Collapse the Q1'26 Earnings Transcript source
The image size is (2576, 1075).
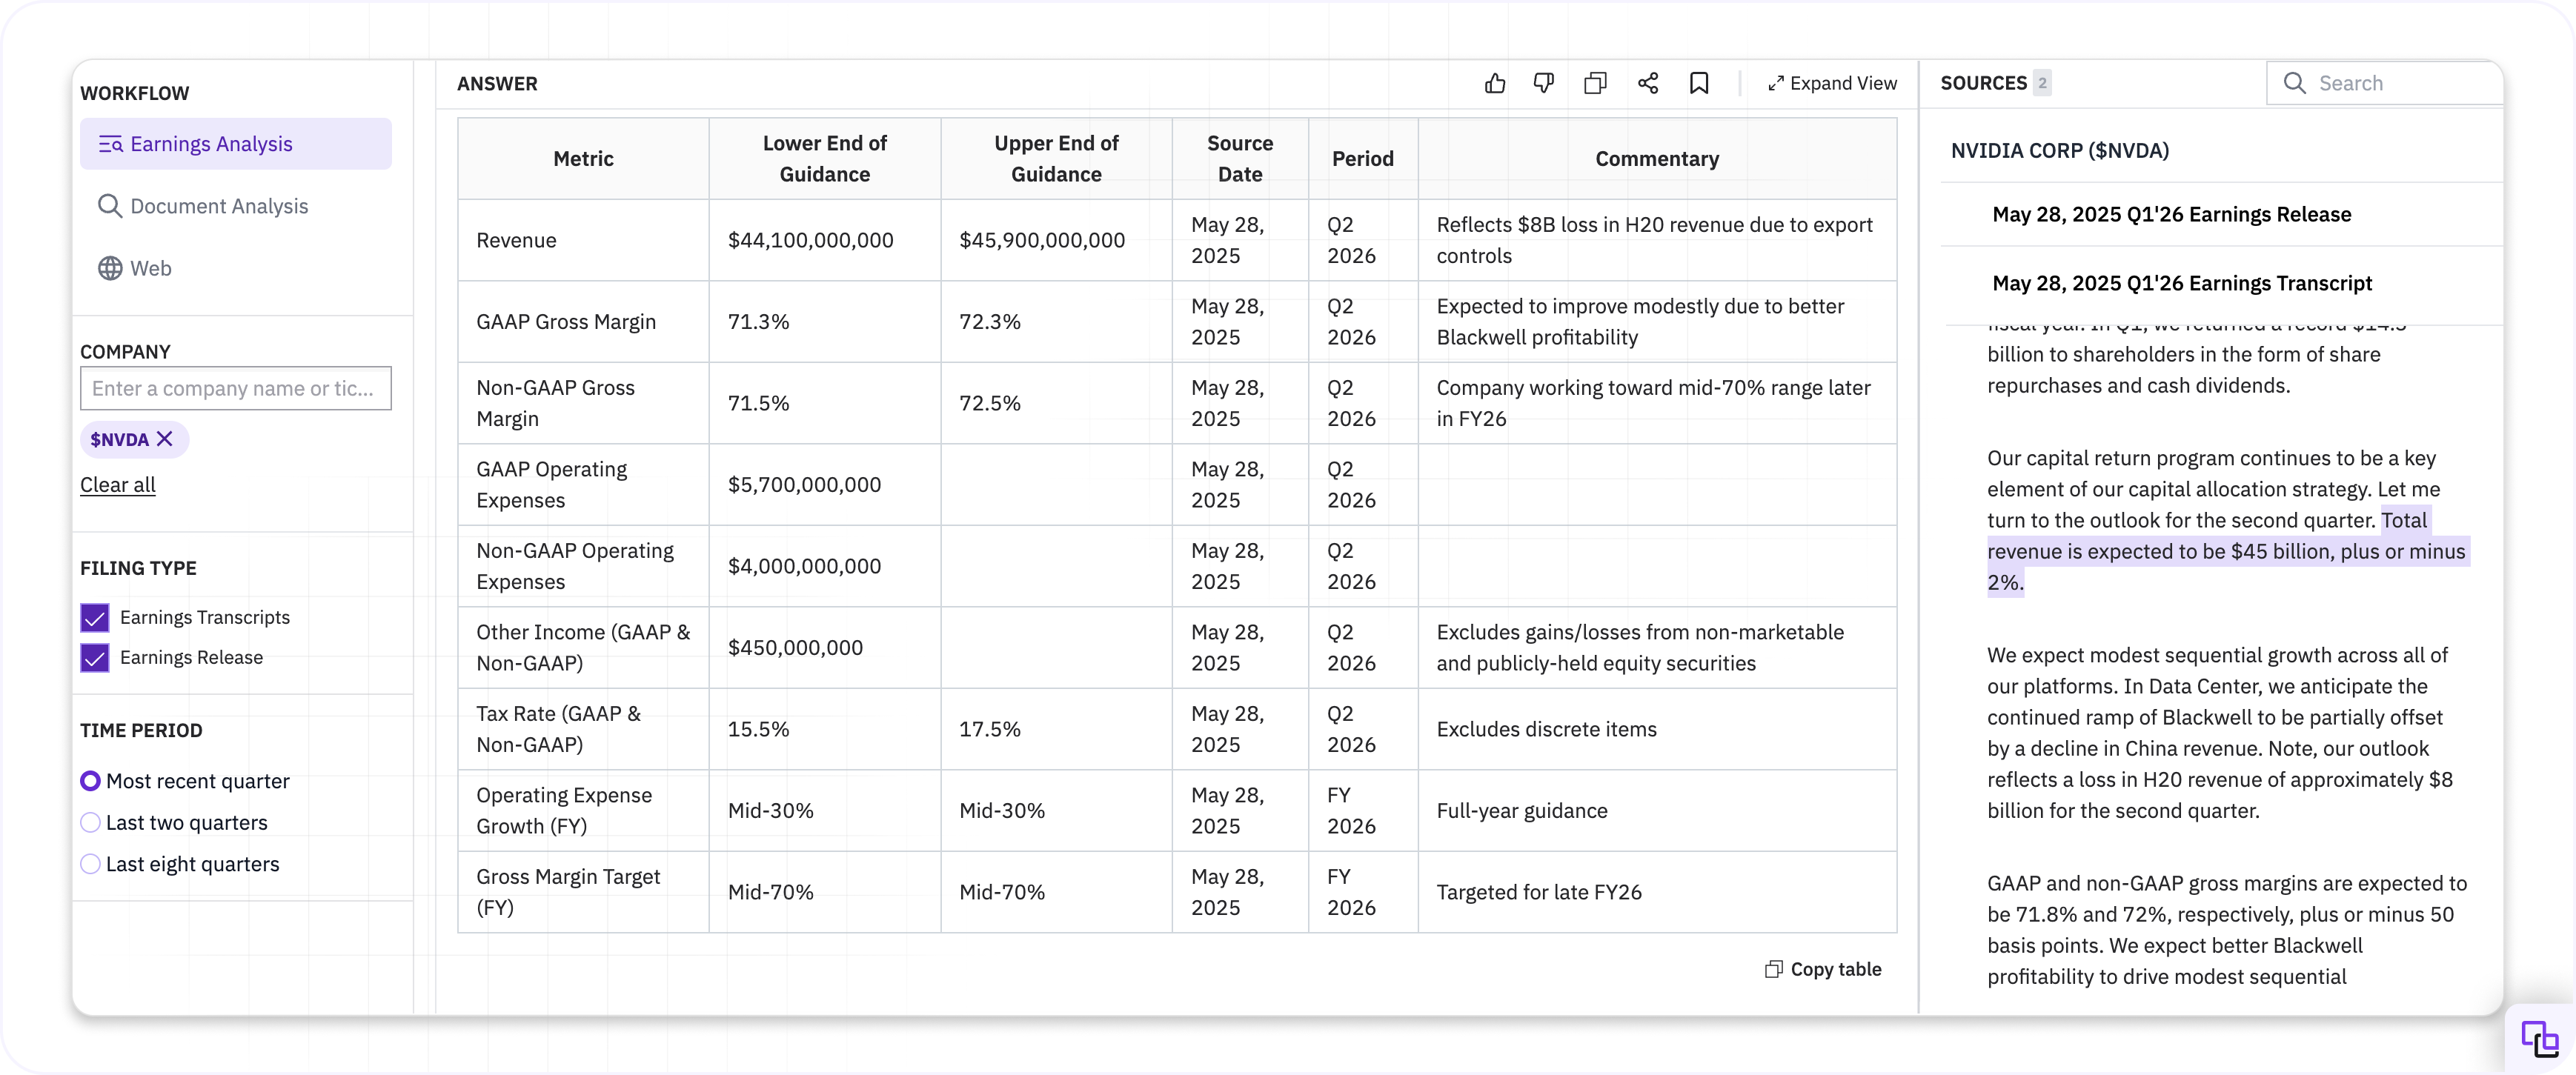pyautogui.click(x=2181, y=284)
